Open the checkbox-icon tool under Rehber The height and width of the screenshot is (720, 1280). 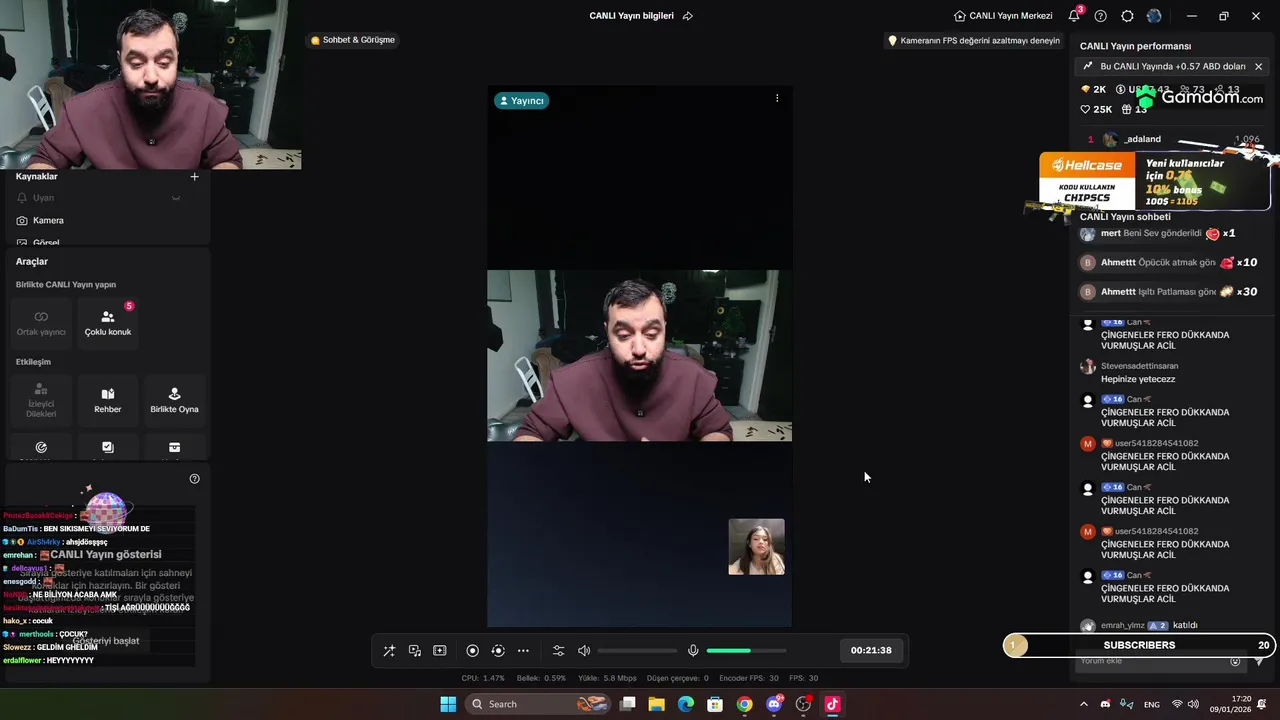(108, 447)
